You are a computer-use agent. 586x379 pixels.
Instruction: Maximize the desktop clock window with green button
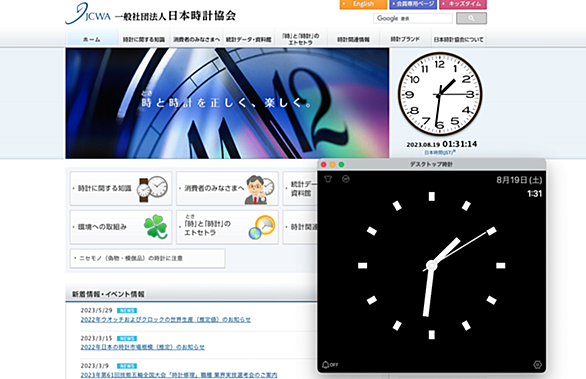tap(341, 164)
